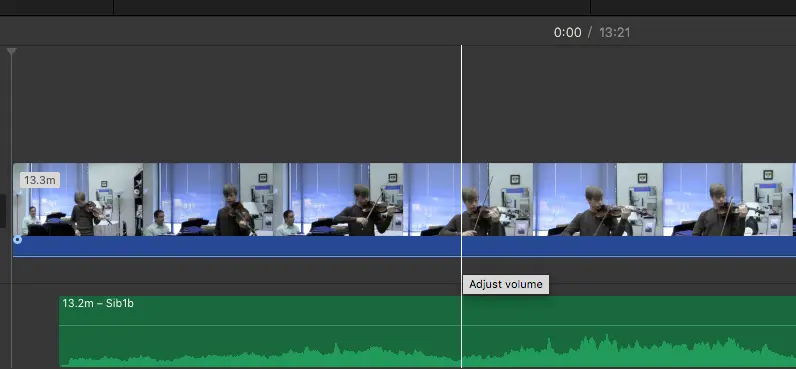
Task: Click the empty timeline area above the video clip
Action: 234,104
